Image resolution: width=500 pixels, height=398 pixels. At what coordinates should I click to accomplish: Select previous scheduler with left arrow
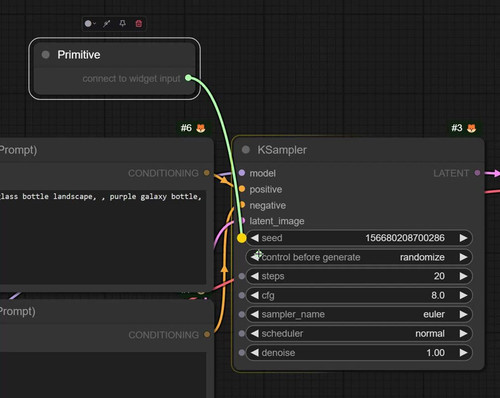[x=254, y=333]
